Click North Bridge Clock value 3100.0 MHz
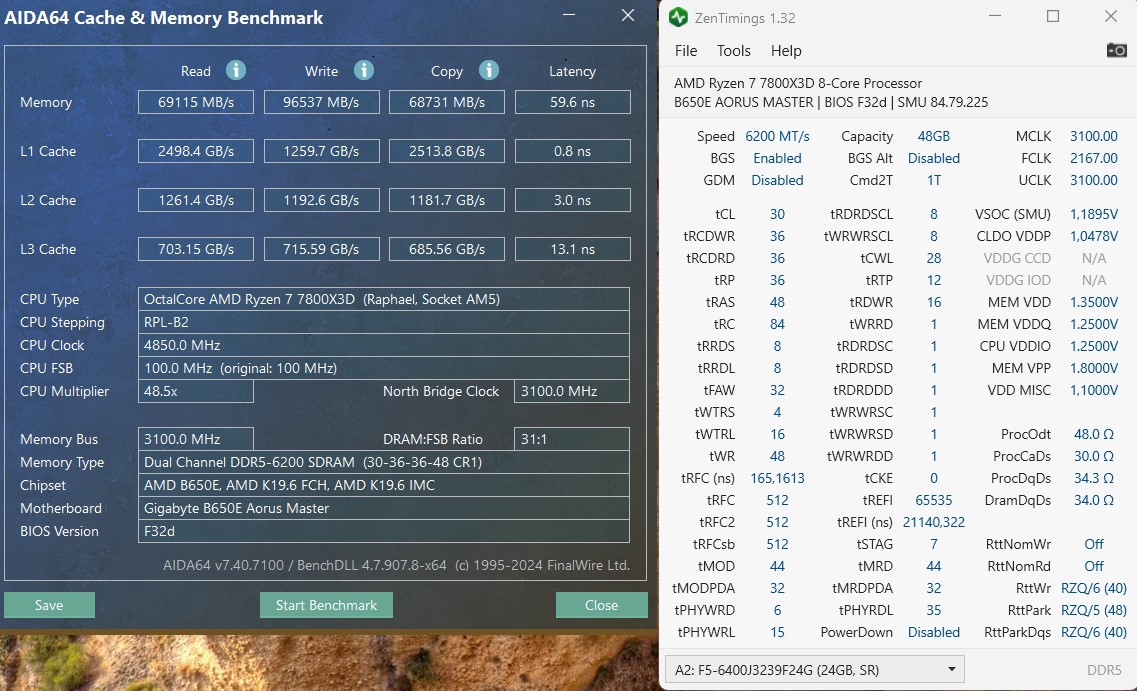 572,391
